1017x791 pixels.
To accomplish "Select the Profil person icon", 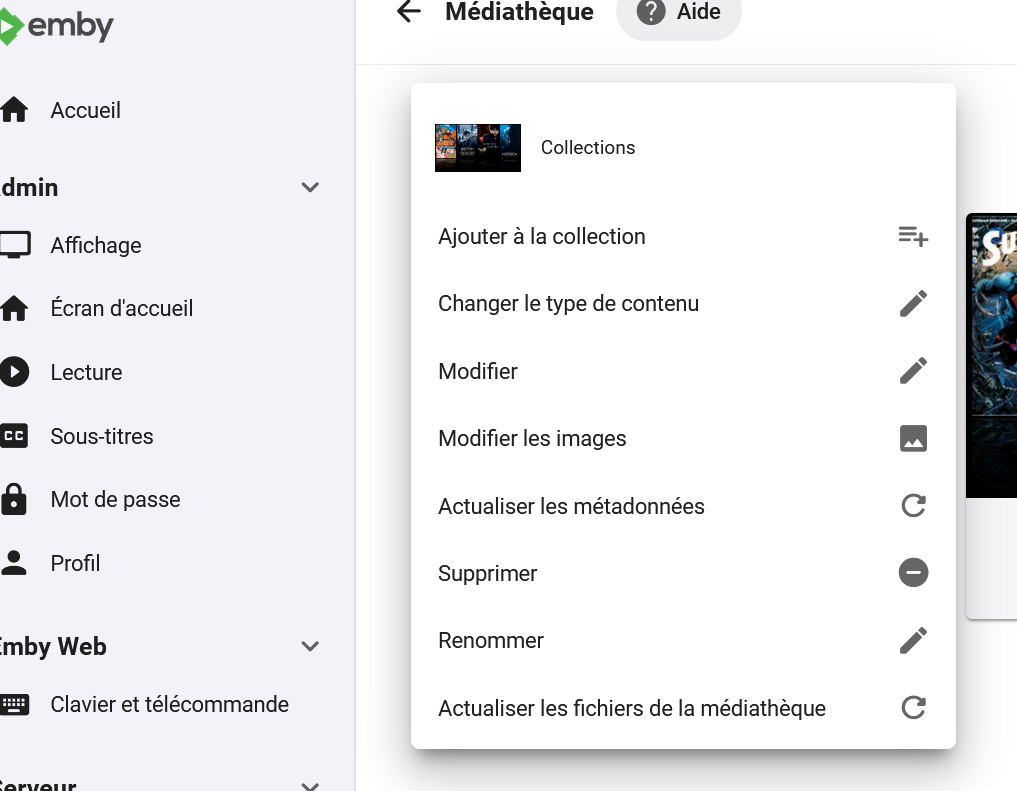I will pyautogui.click(x=16, y=562).
